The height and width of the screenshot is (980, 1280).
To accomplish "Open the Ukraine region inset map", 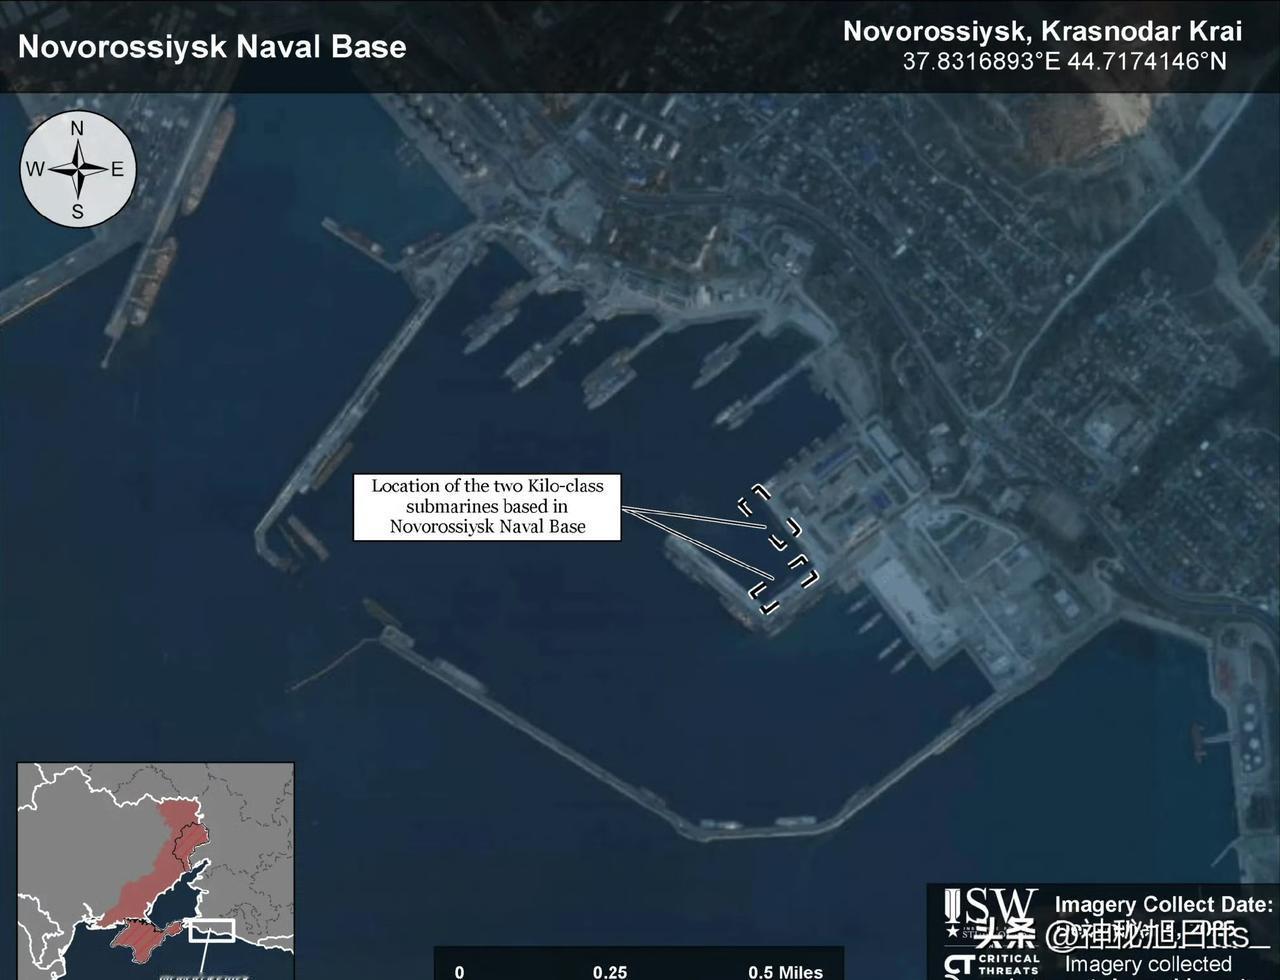I will (x=156, y=871).
